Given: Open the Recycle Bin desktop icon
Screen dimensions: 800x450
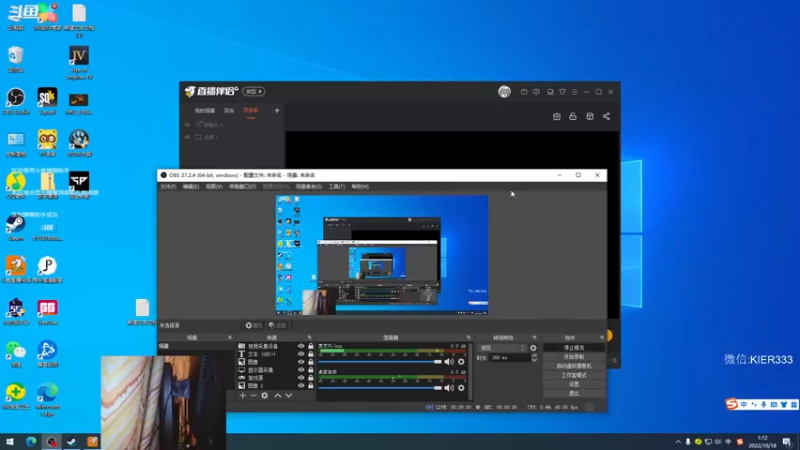Looking at the screenshot, I should click(x=16, y=59).
